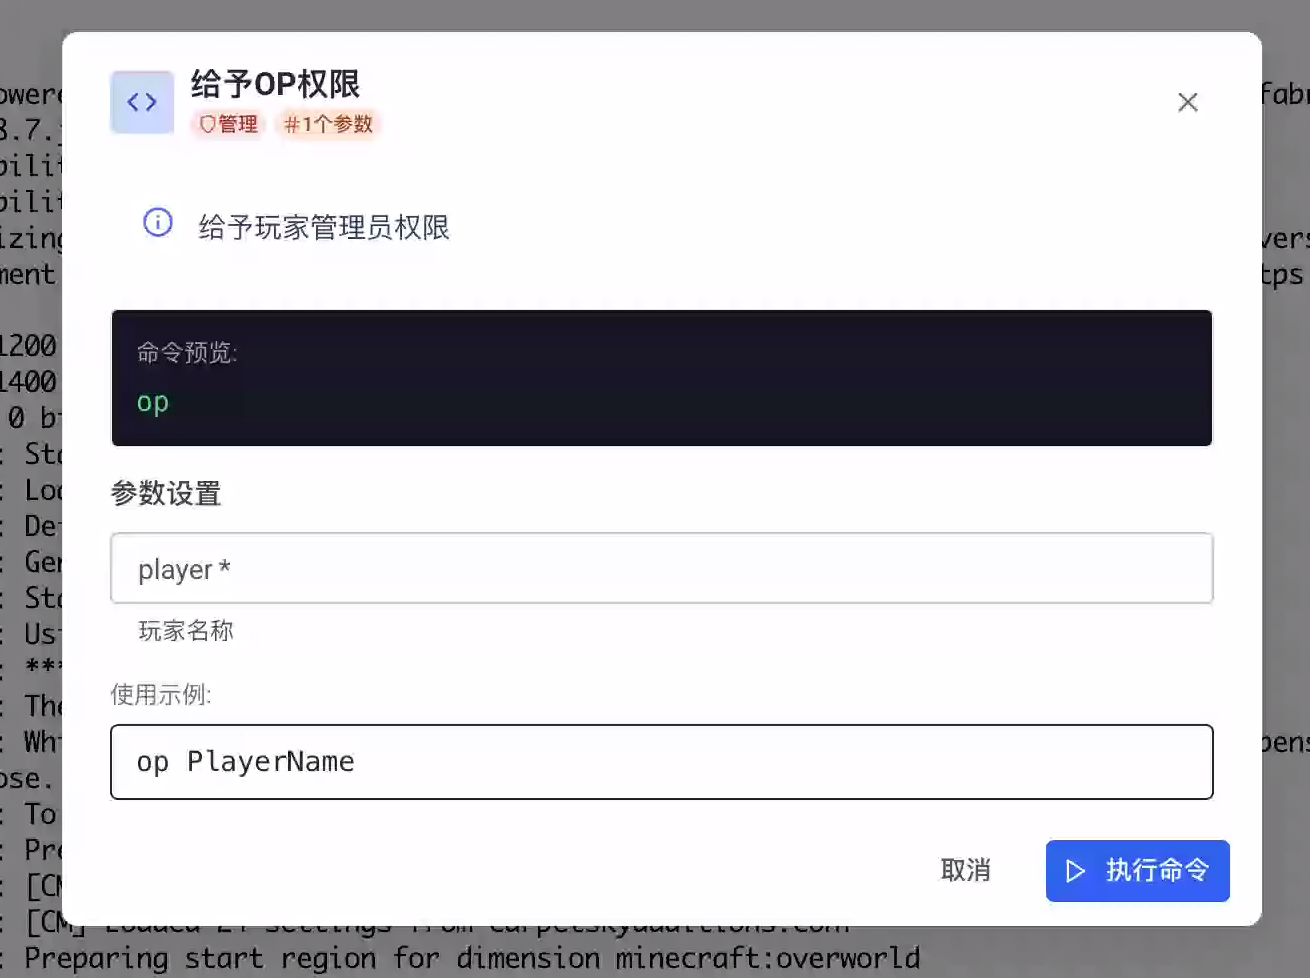Click the 命令预览 label in preview
The width and height of the screenshot is (1310, 978).
pos(187,352)
